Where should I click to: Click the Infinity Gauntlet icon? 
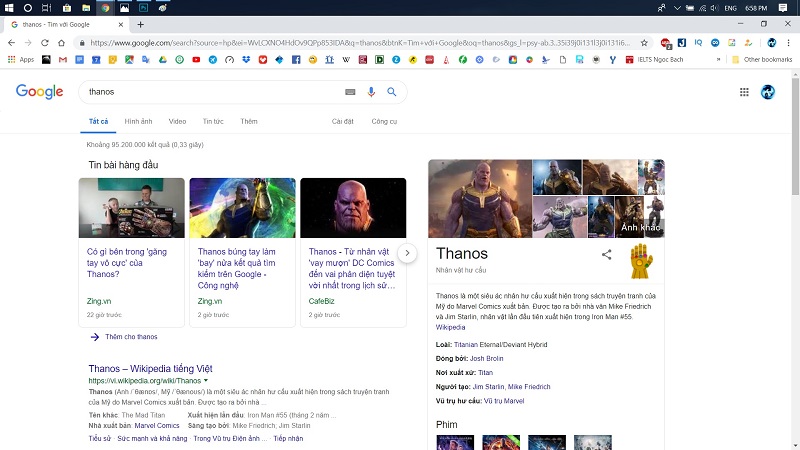641,261
